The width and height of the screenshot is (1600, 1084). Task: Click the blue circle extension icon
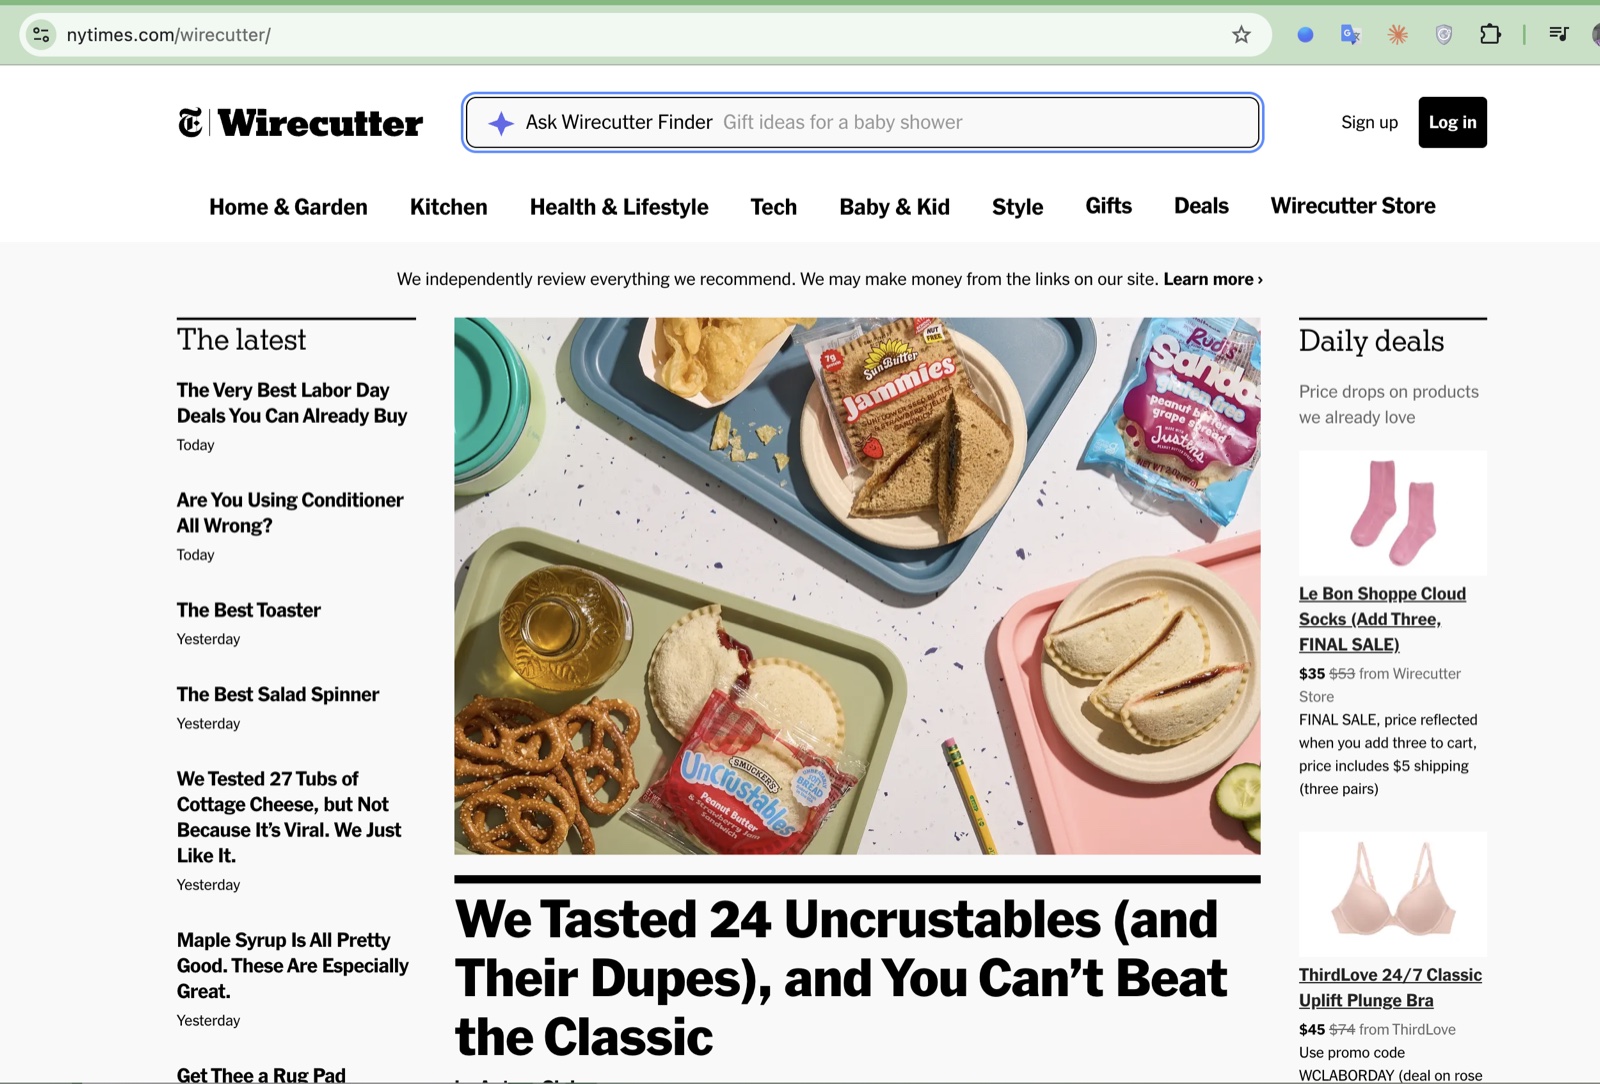point(1305,35)
